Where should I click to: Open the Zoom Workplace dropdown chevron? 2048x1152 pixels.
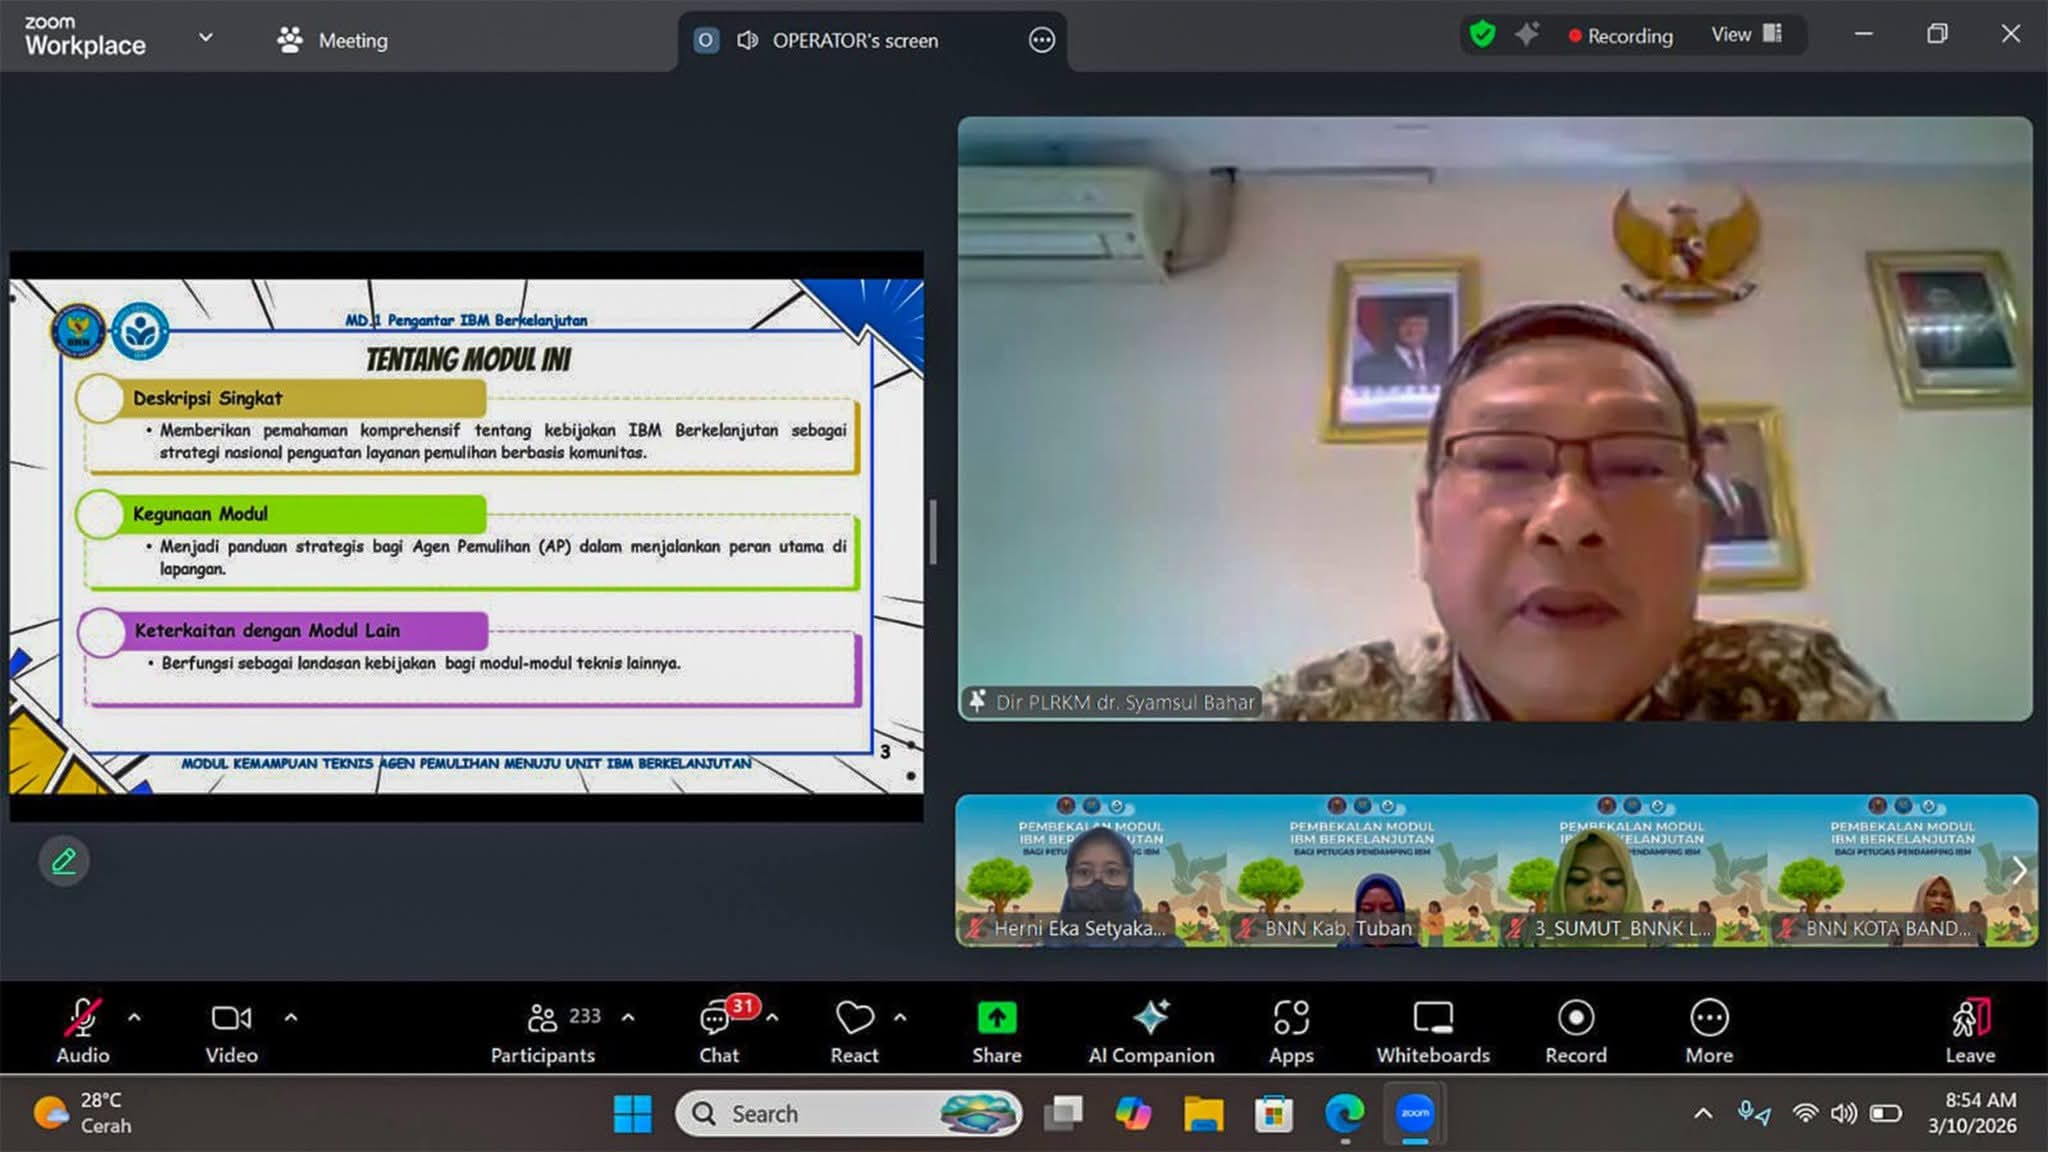click(x=206, y=38)
